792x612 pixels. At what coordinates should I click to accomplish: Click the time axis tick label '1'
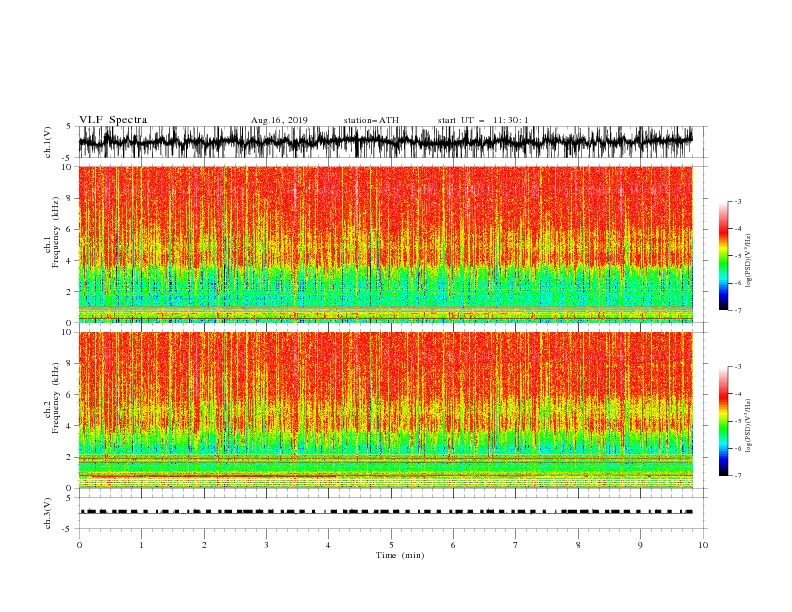(x=141, y=545)
